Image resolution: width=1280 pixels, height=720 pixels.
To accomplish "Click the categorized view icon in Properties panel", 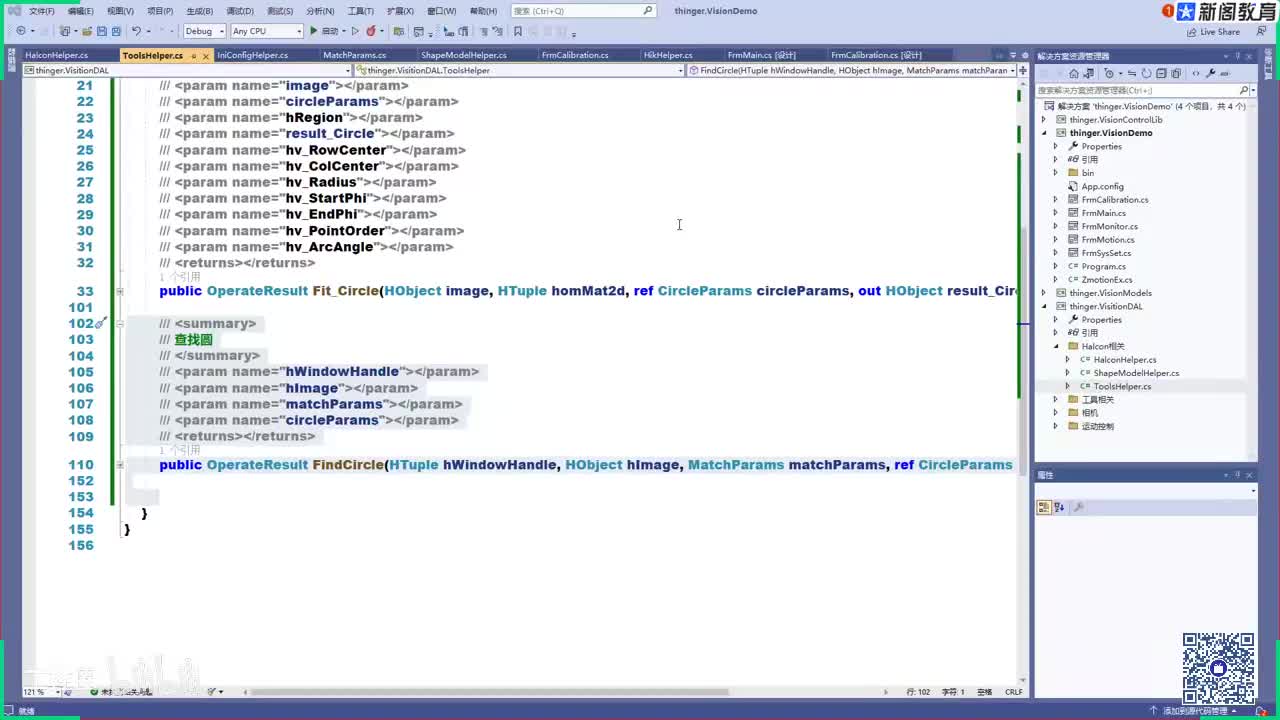I will (x=1044, y=507).
